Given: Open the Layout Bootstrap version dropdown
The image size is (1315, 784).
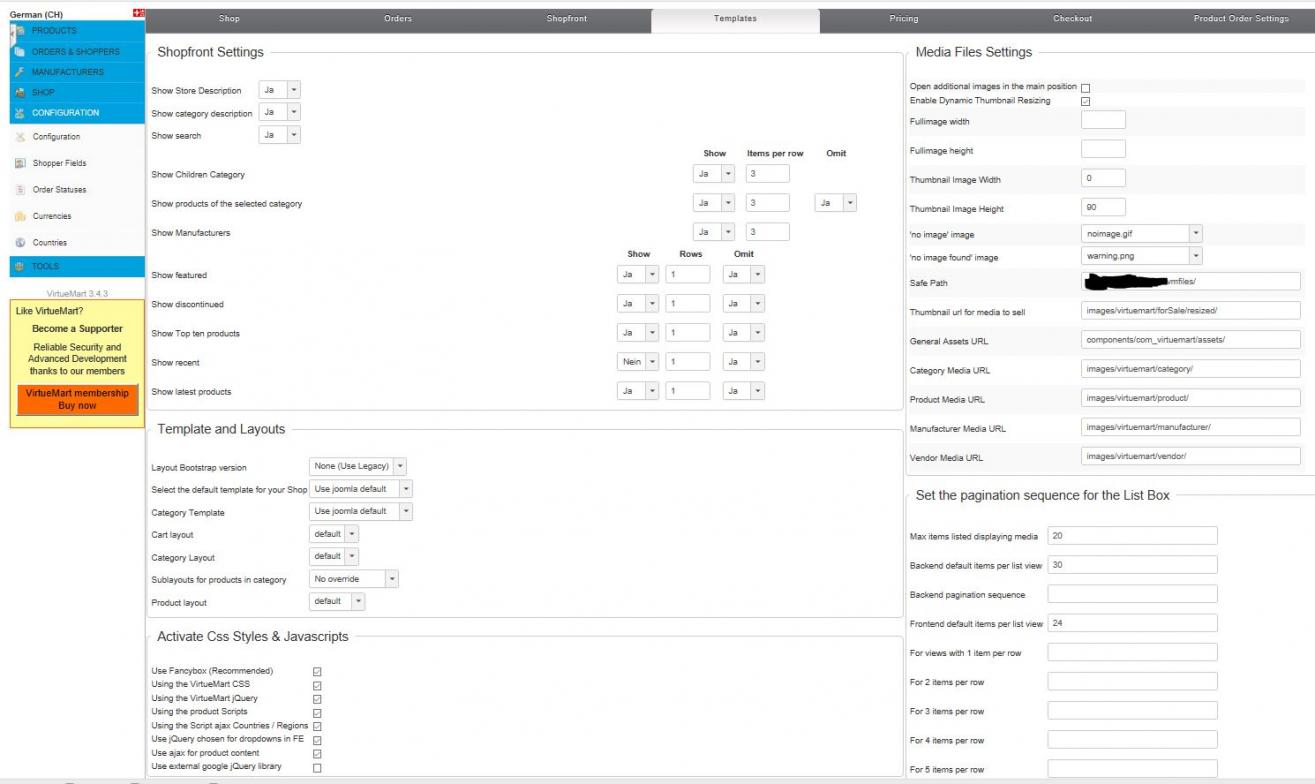Looking at the screenshot, I should pyautogui.click(x=358, y=466).
